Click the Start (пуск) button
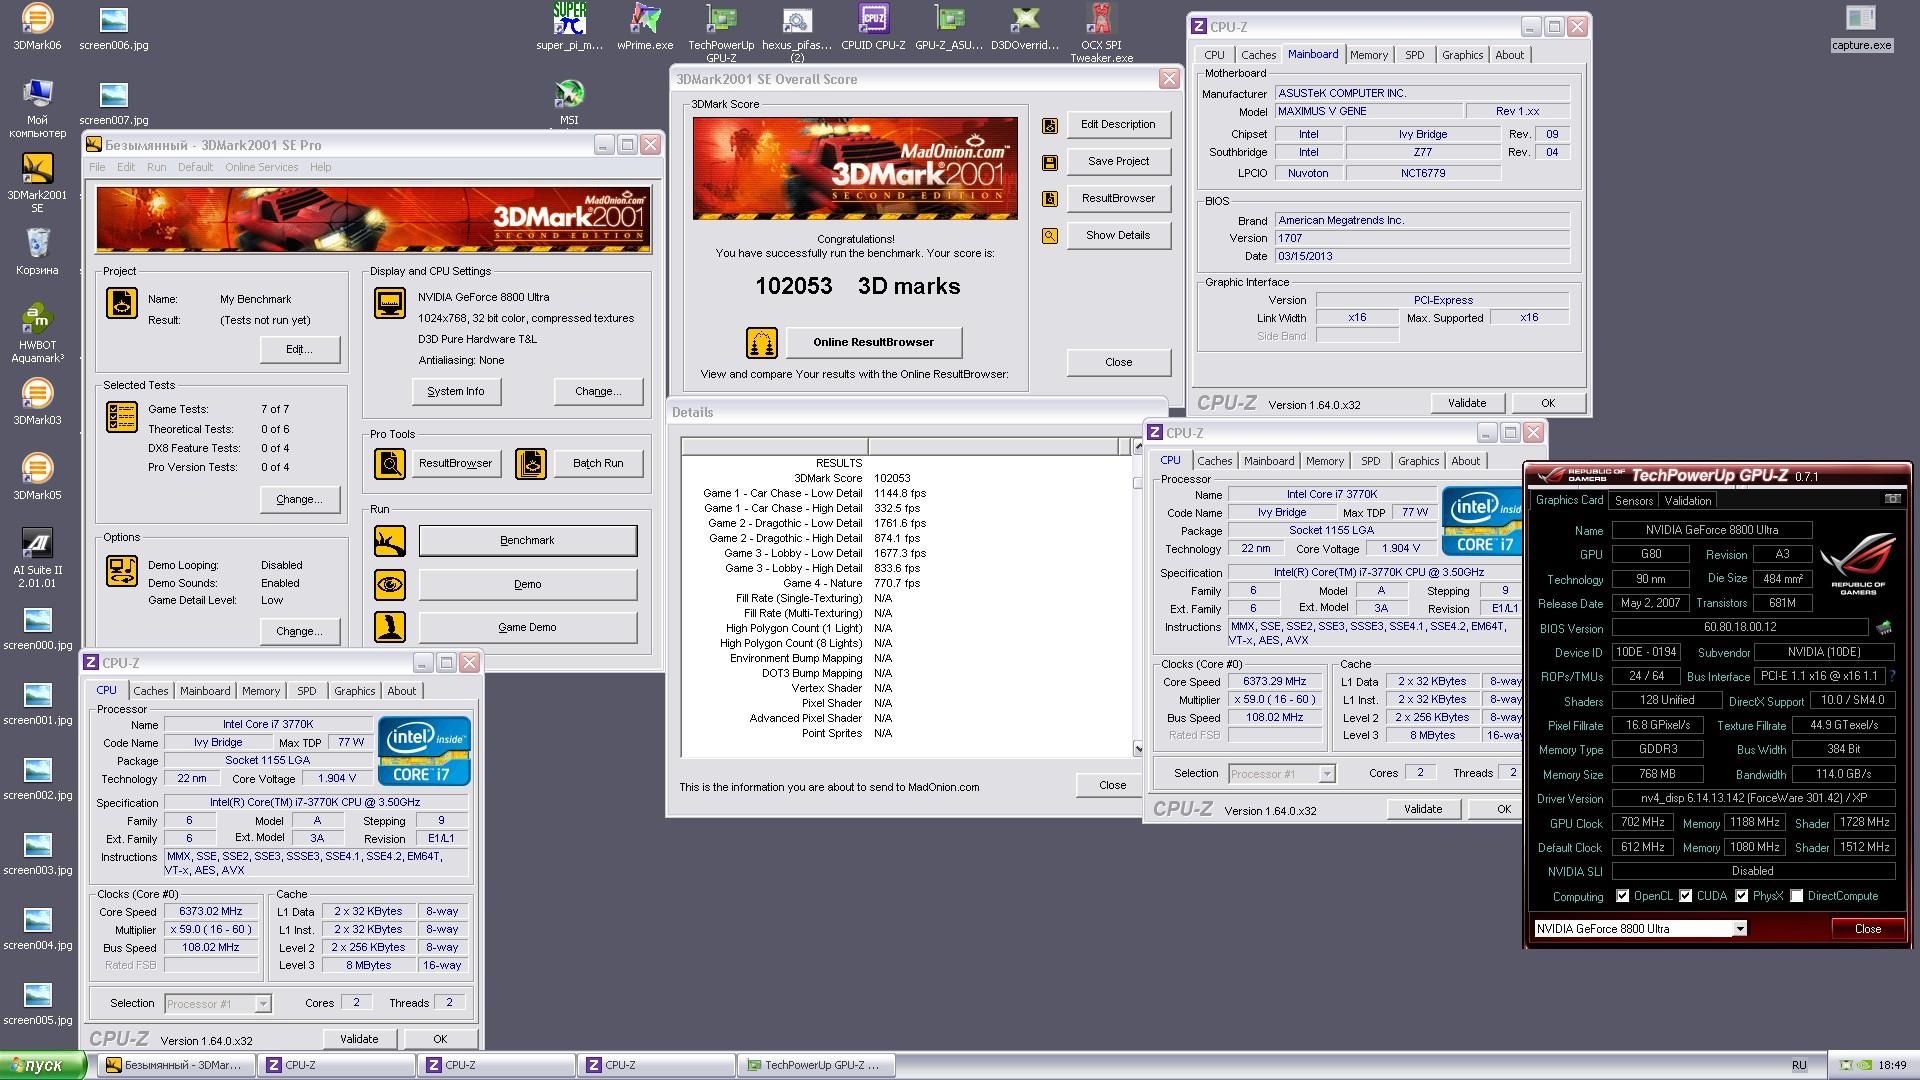The width and height of the screenshot is (1920, 1080). 44,1066
